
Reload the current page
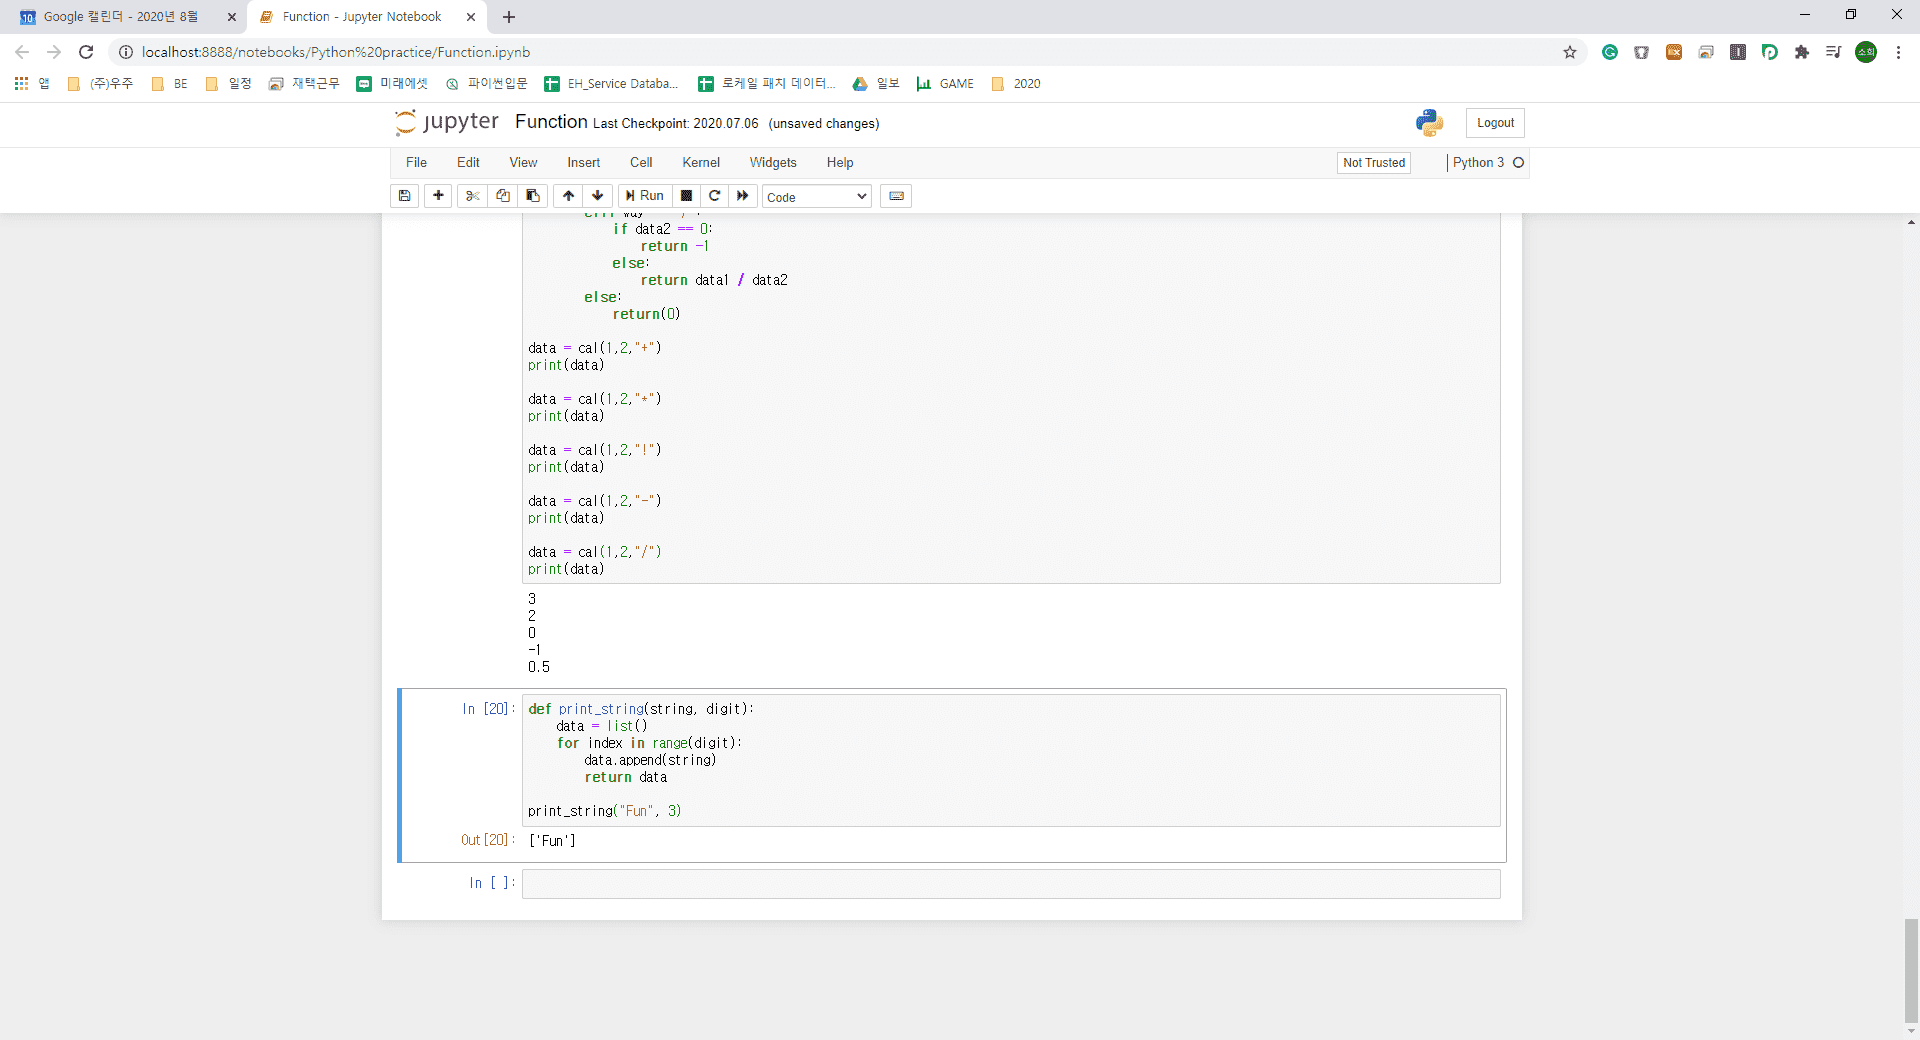click(x=86, y=52)
